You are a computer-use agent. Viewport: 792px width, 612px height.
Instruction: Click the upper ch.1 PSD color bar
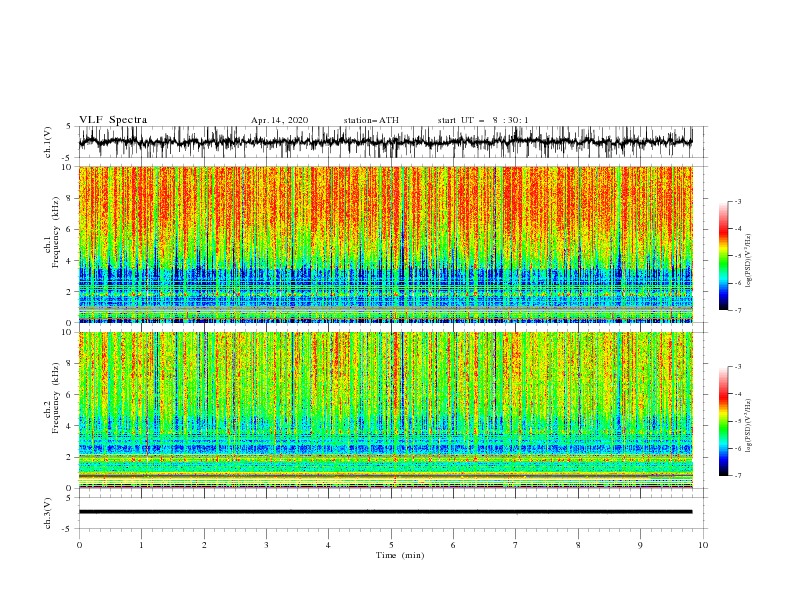click(x=723, y=256)
